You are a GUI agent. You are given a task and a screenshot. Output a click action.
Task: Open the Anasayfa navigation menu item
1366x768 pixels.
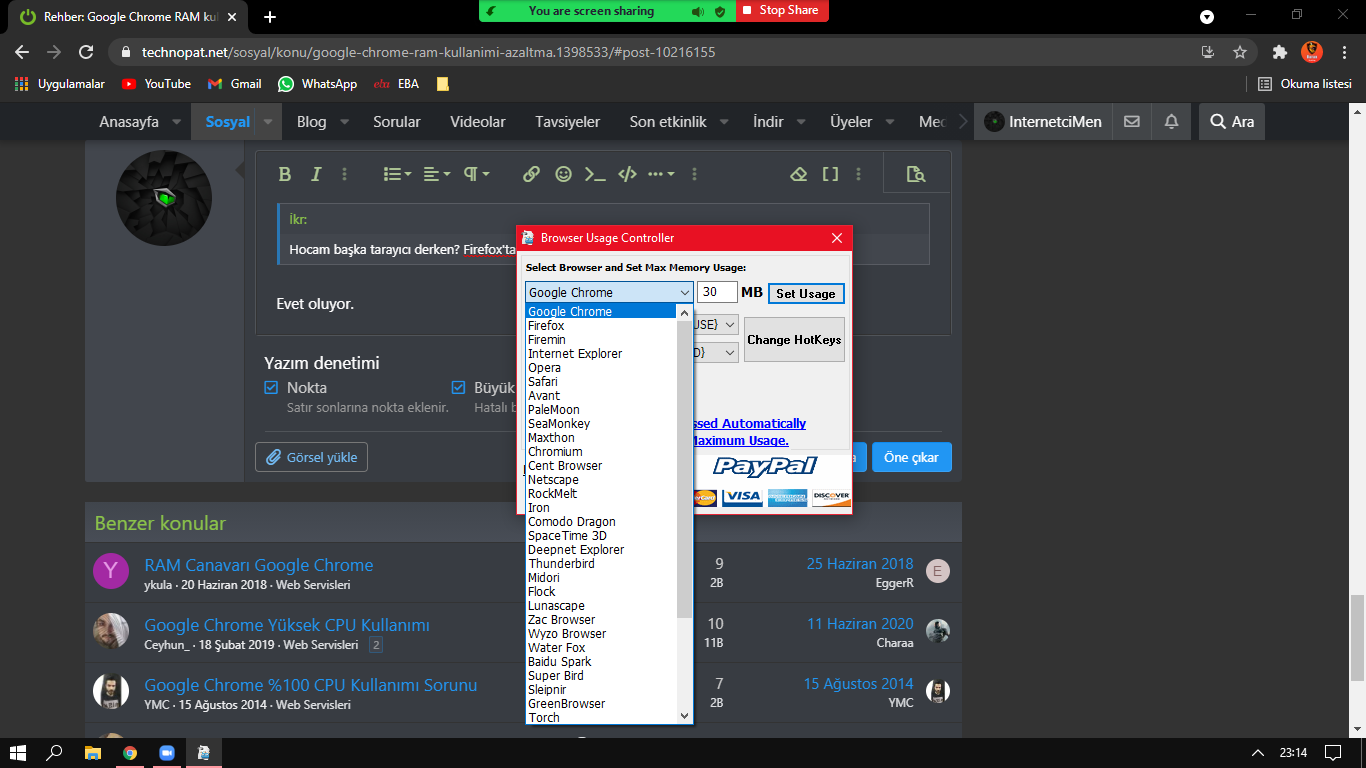coord(129,122)
